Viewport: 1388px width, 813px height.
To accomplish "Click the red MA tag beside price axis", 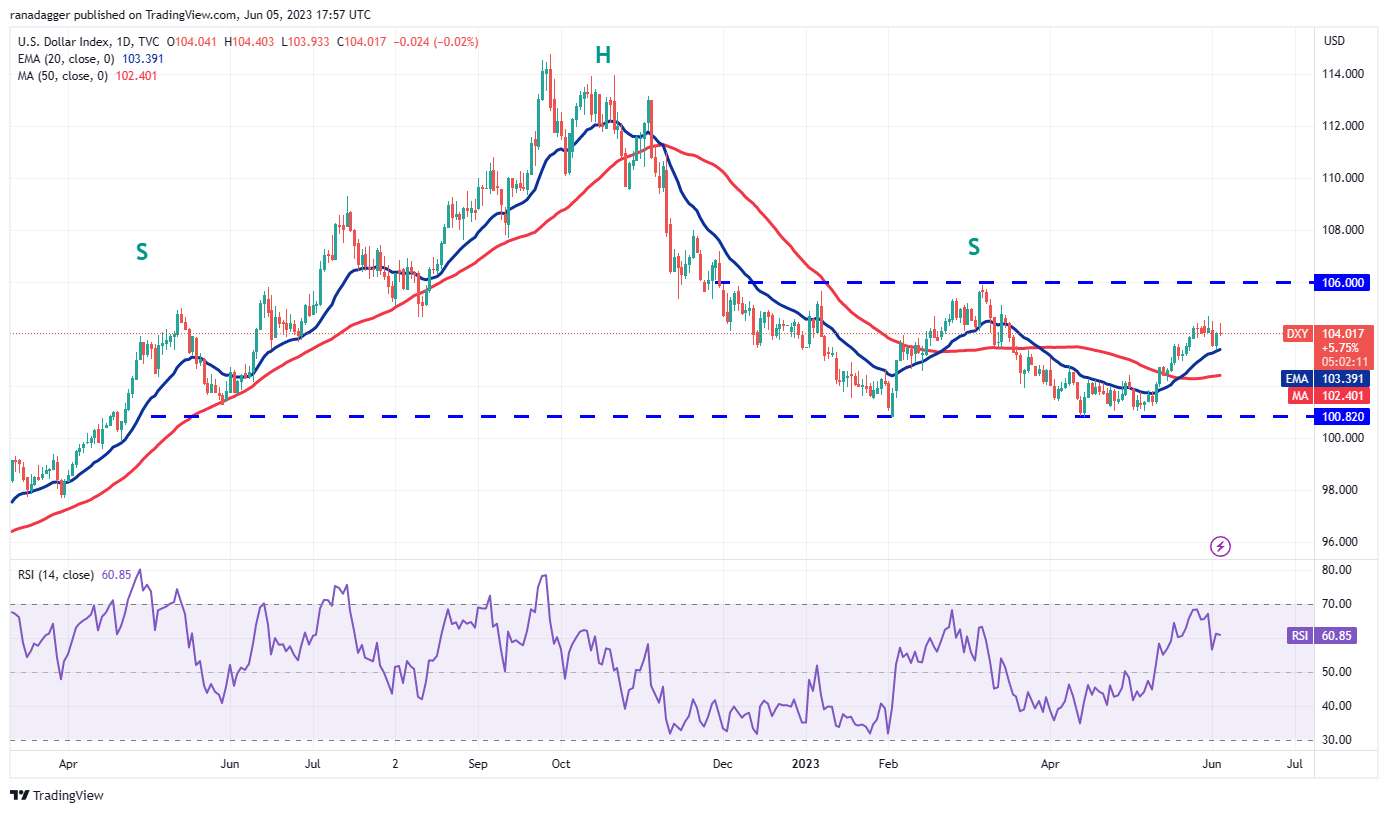I will [1296, 396].
